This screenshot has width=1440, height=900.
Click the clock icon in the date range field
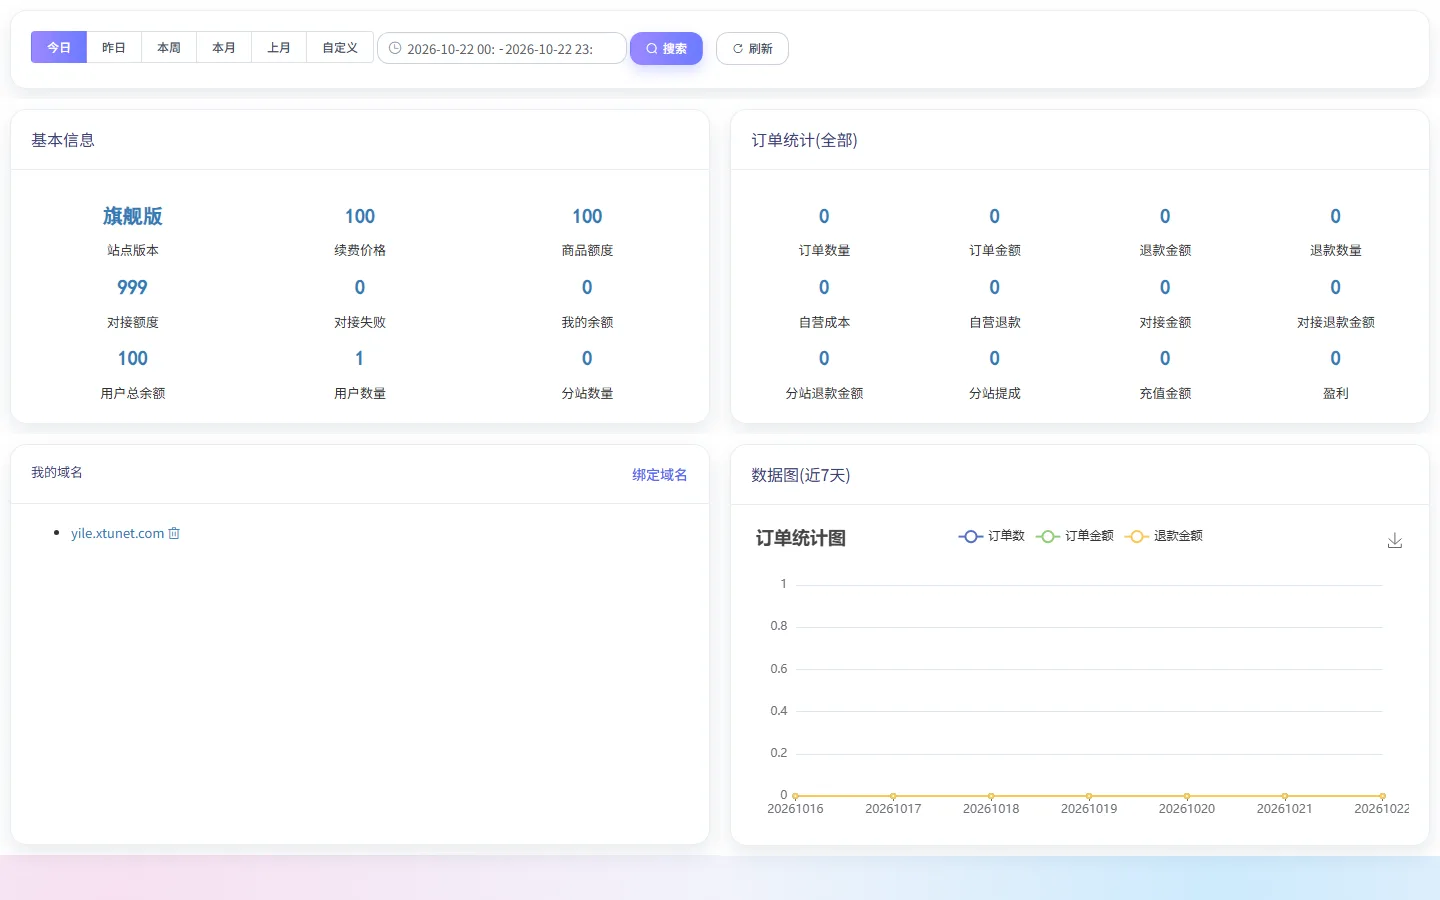[x=395, y=48]
